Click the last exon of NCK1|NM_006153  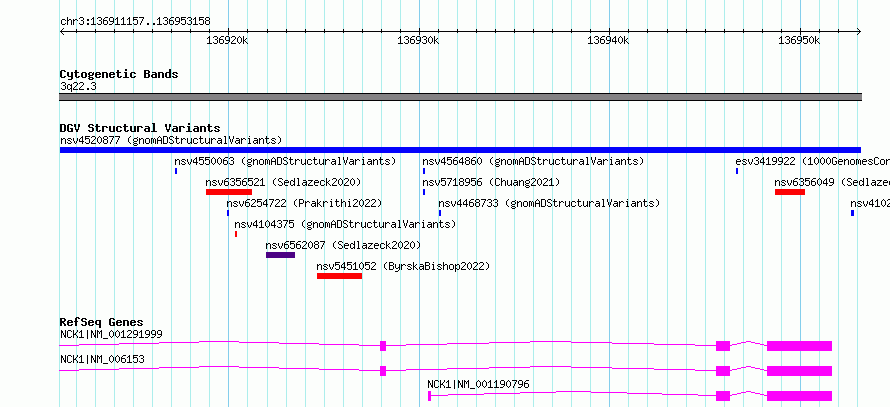(799, 371)
